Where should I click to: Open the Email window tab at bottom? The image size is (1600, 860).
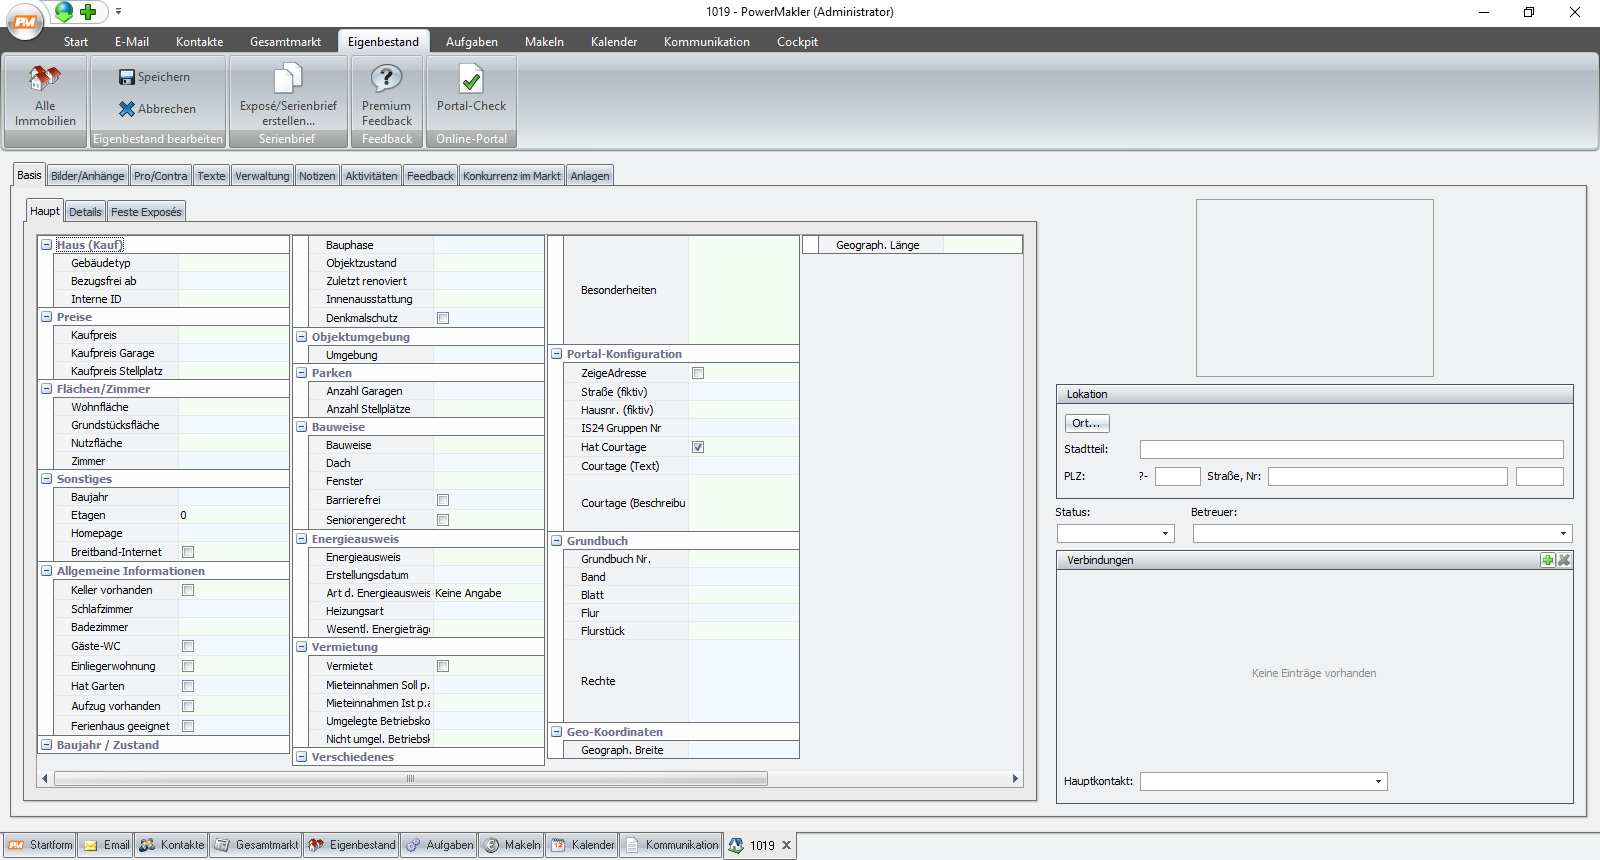point(106,845)
